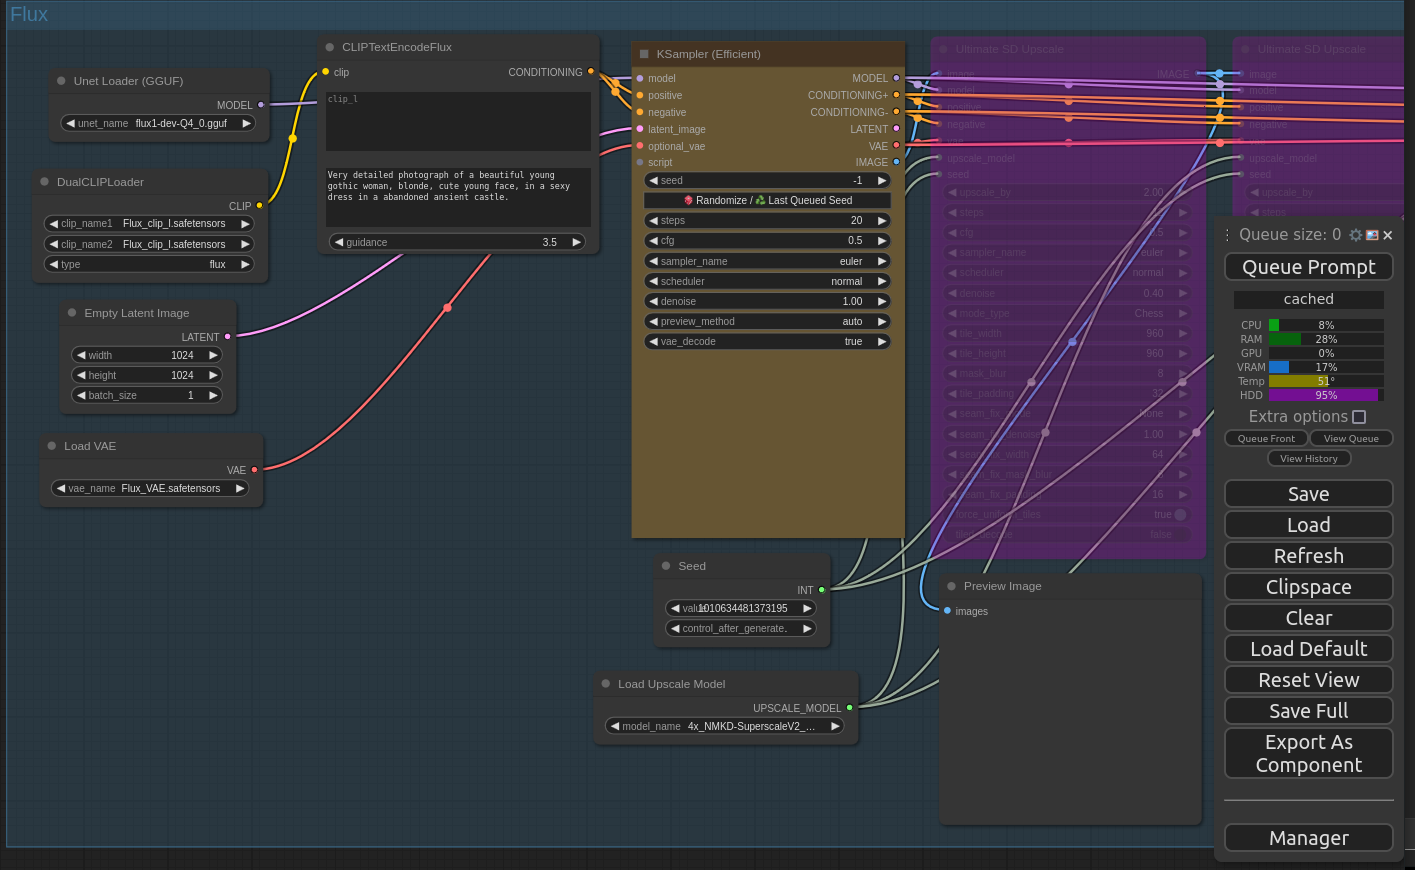
Task: Toggle vae_decode true in KSampler
Action: coord(767,341)
